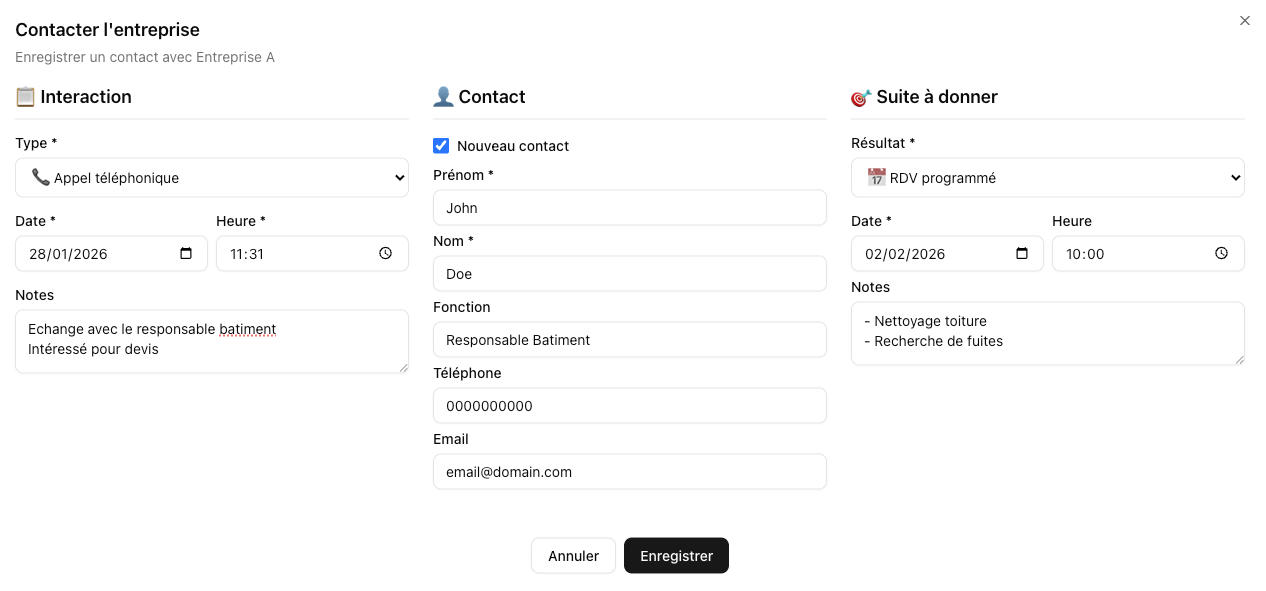Viewport: 1266px width, 591px height.
Task: Expand the Résultat dropdown showing RDV programmé
Action: [1047, 178]
